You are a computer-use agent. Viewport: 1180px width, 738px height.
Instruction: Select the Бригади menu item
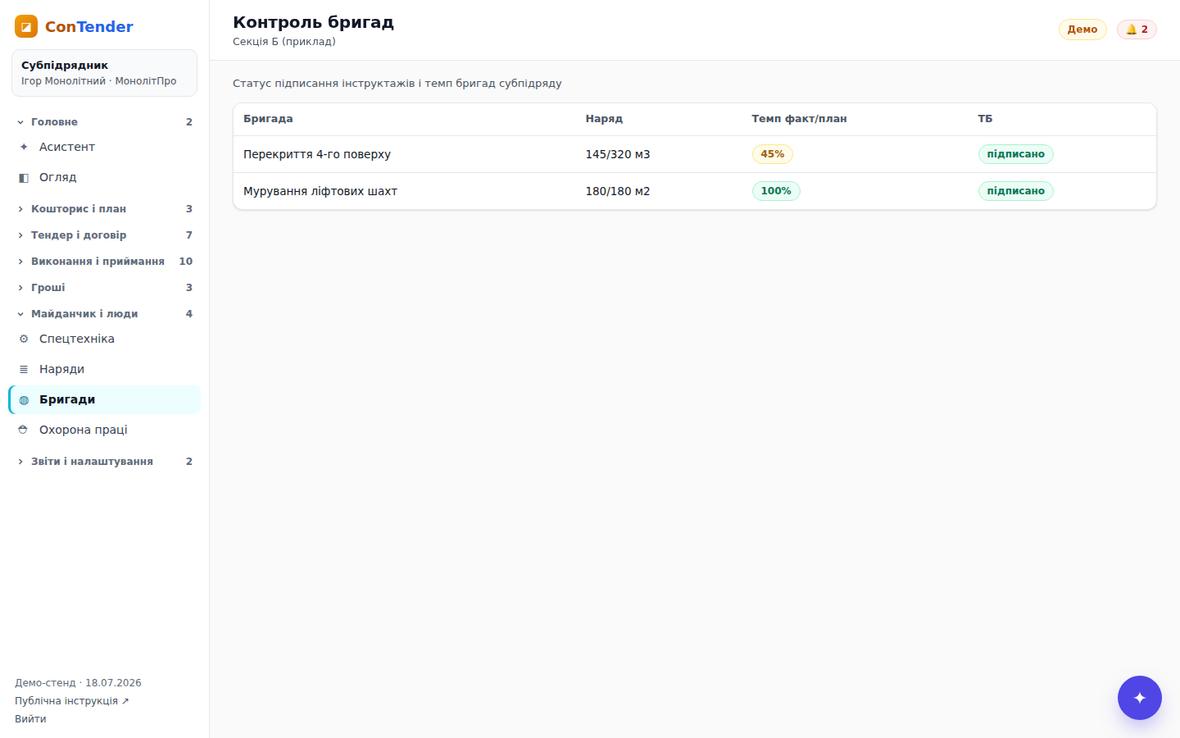tap(104, 400)
